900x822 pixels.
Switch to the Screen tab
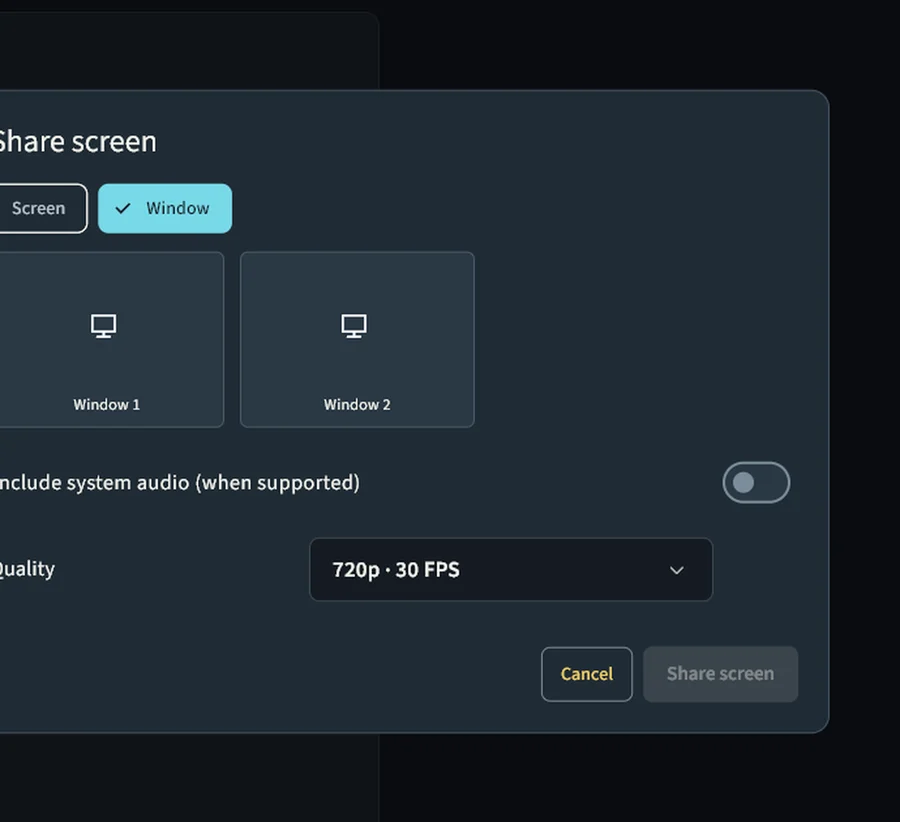(x=40, y=208)
